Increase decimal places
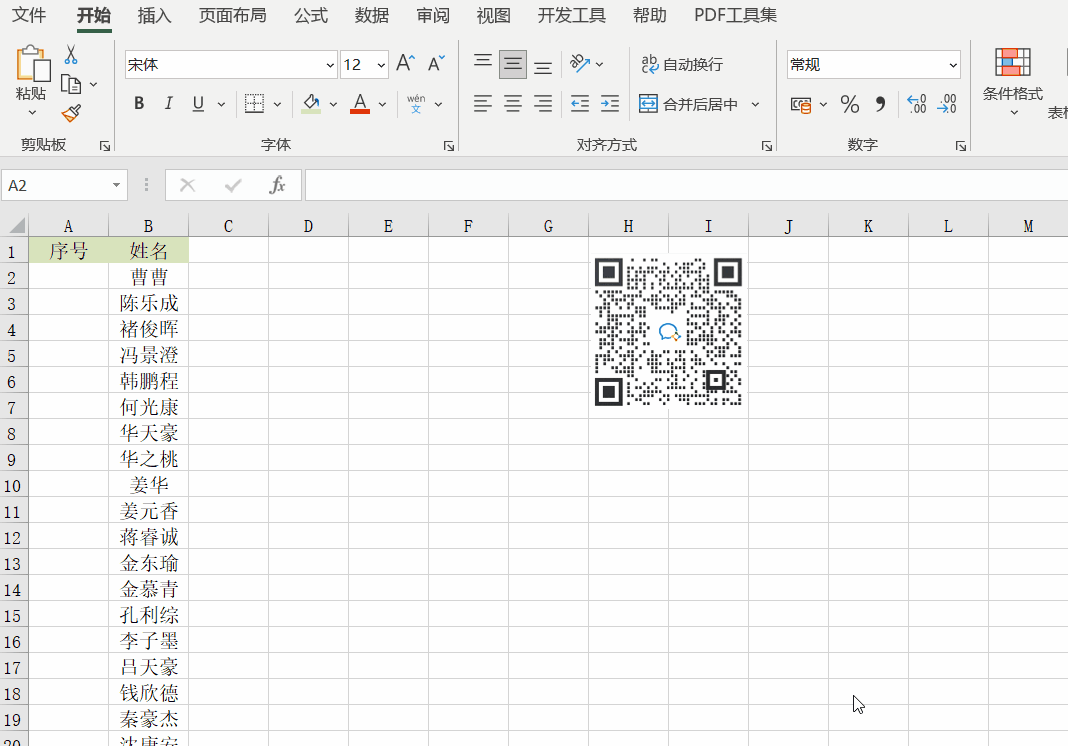 917,104
